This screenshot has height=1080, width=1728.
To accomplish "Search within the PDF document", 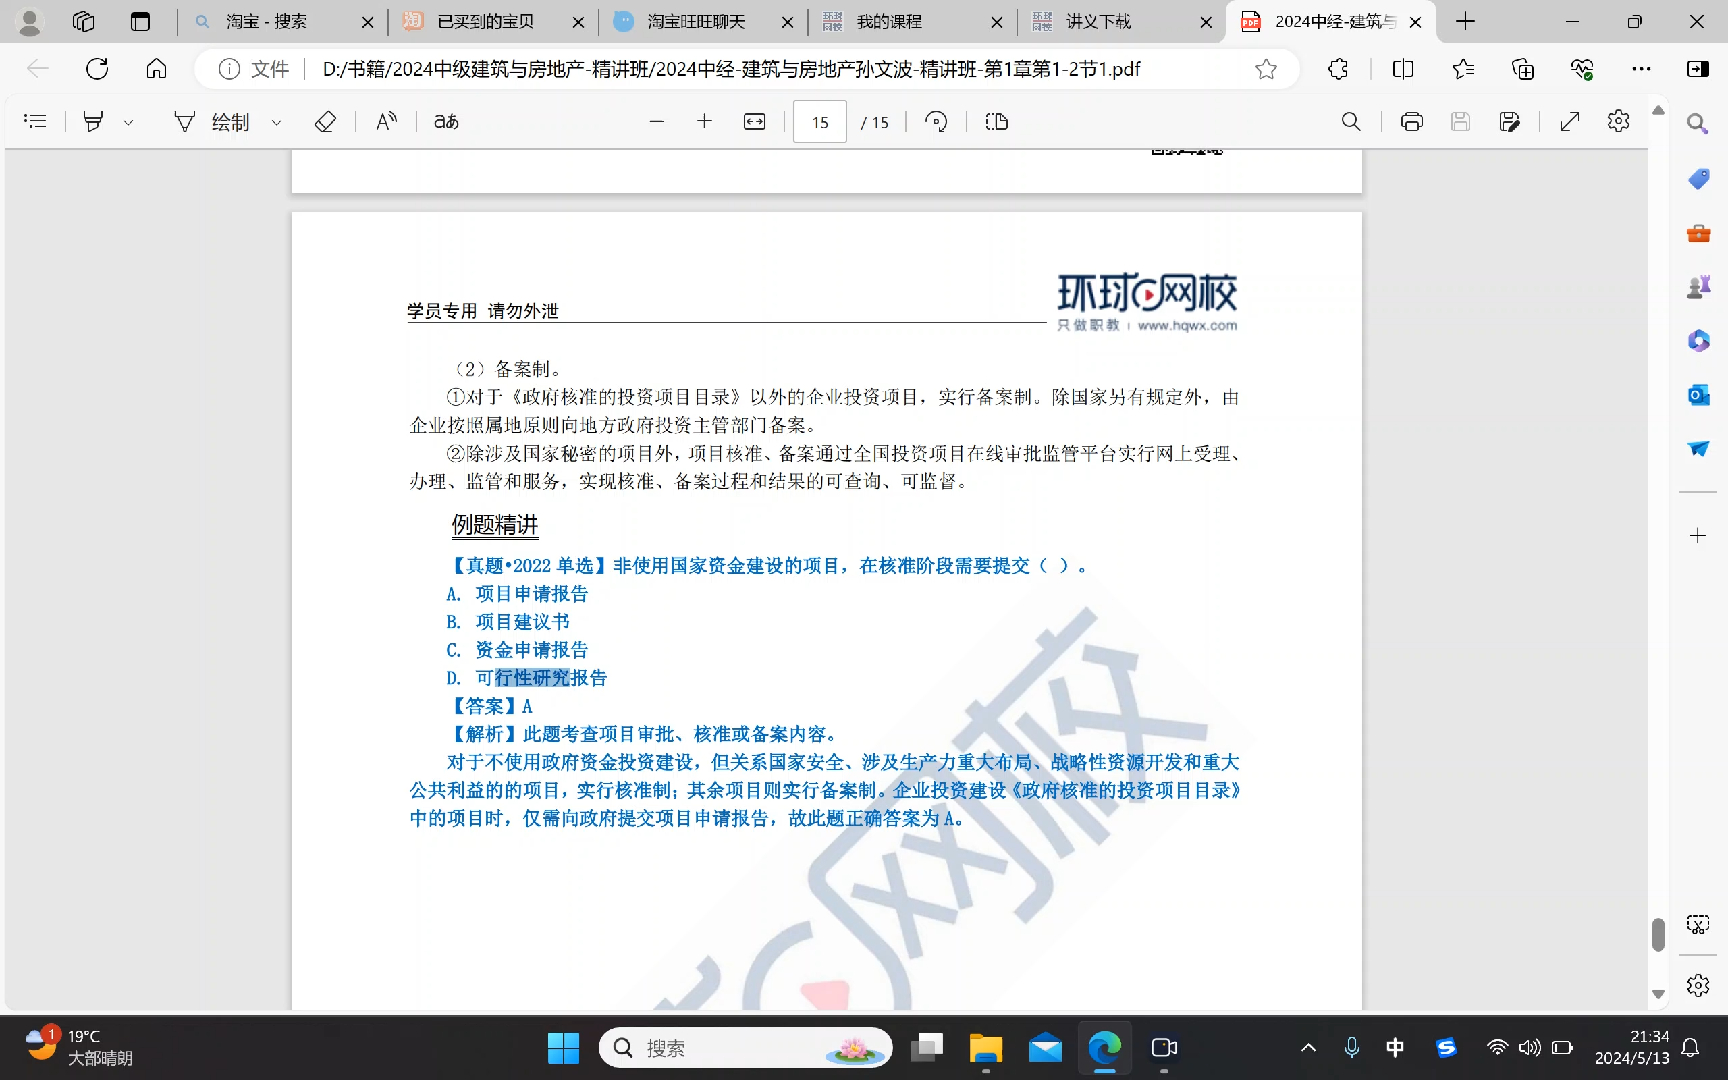I will [1351, 122].
